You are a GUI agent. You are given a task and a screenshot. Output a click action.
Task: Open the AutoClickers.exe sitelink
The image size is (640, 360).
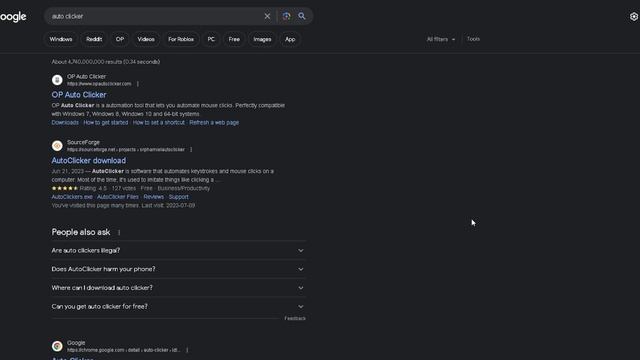point(72,197)
